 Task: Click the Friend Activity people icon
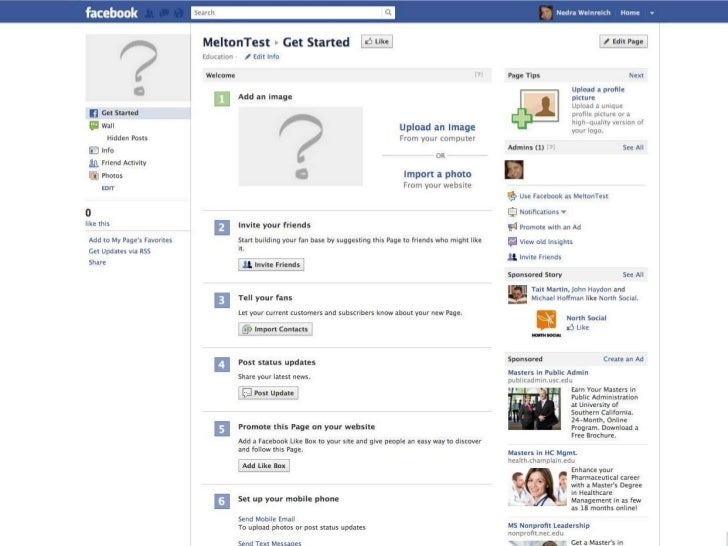94,163
